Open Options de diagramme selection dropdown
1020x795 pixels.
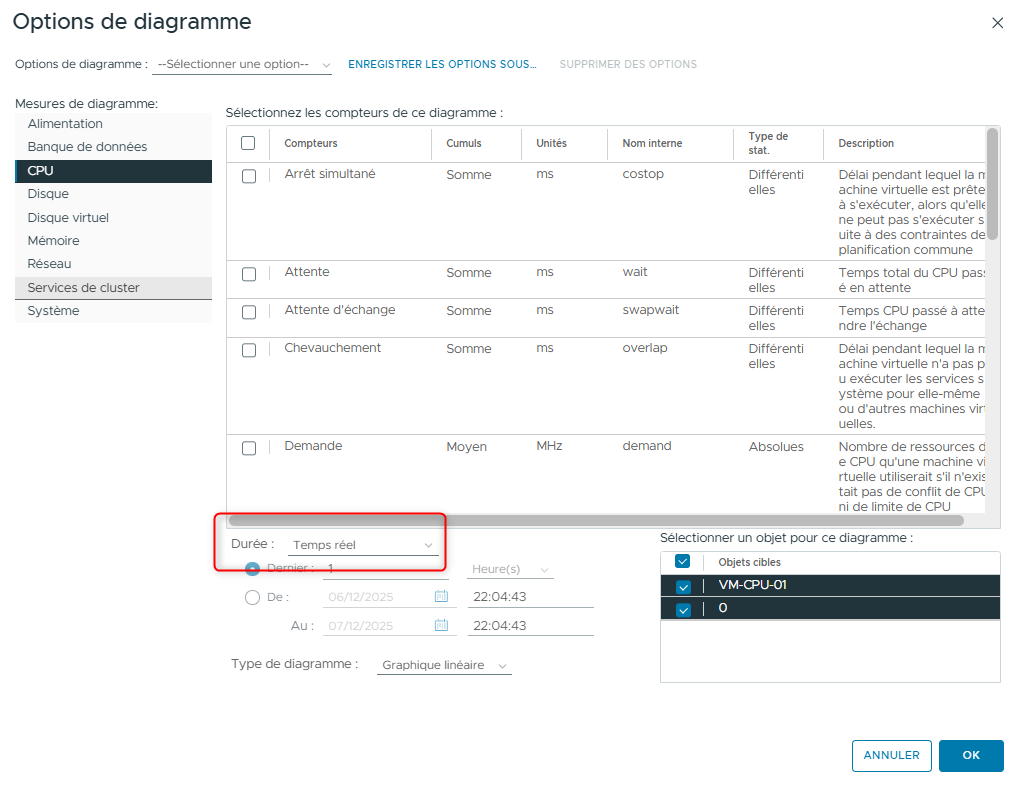243,64
